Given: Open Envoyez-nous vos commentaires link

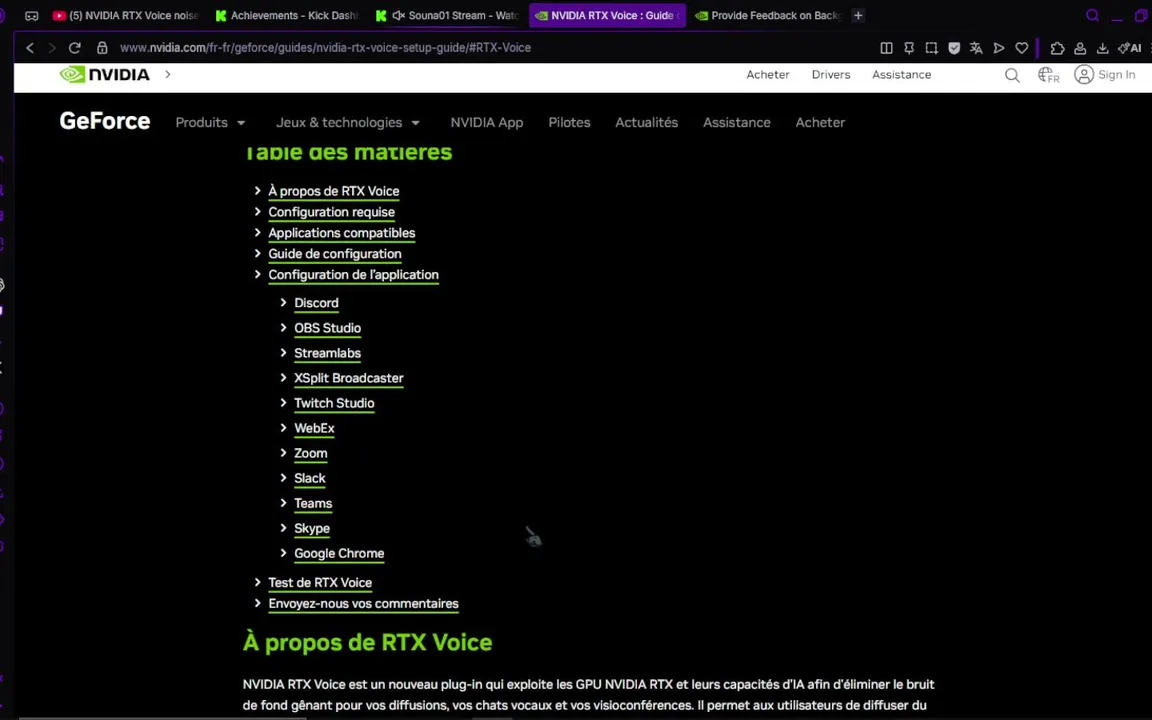Looking at the screenshot, I should (363, 604).
